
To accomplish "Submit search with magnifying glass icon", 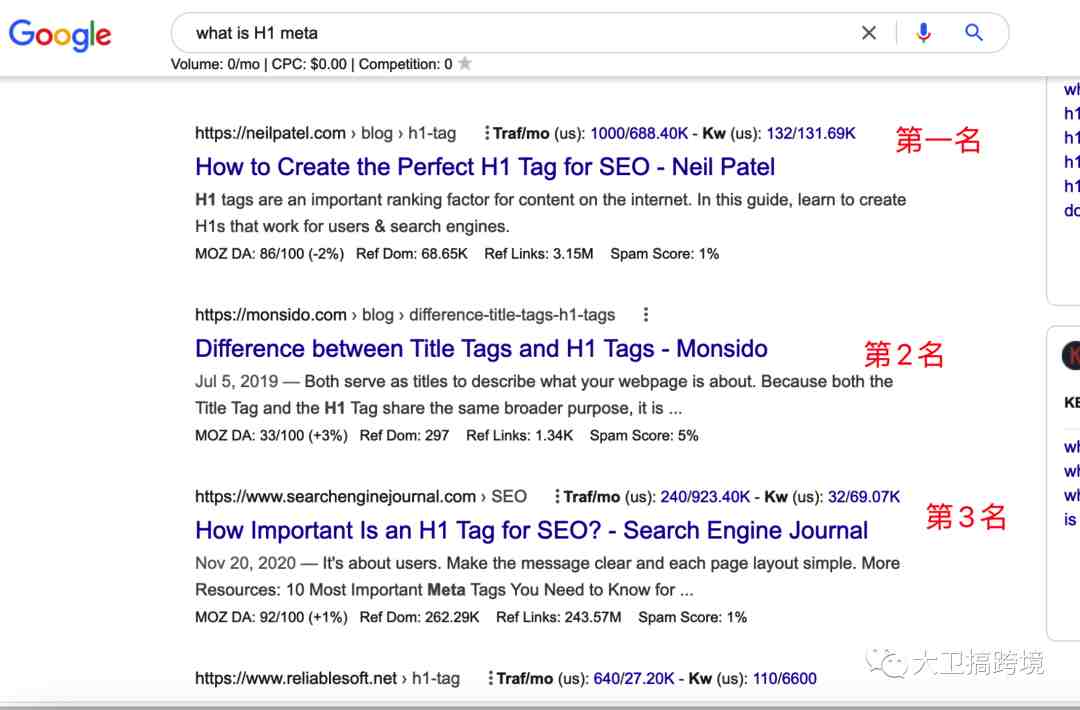I will click(x=973, y=32).
